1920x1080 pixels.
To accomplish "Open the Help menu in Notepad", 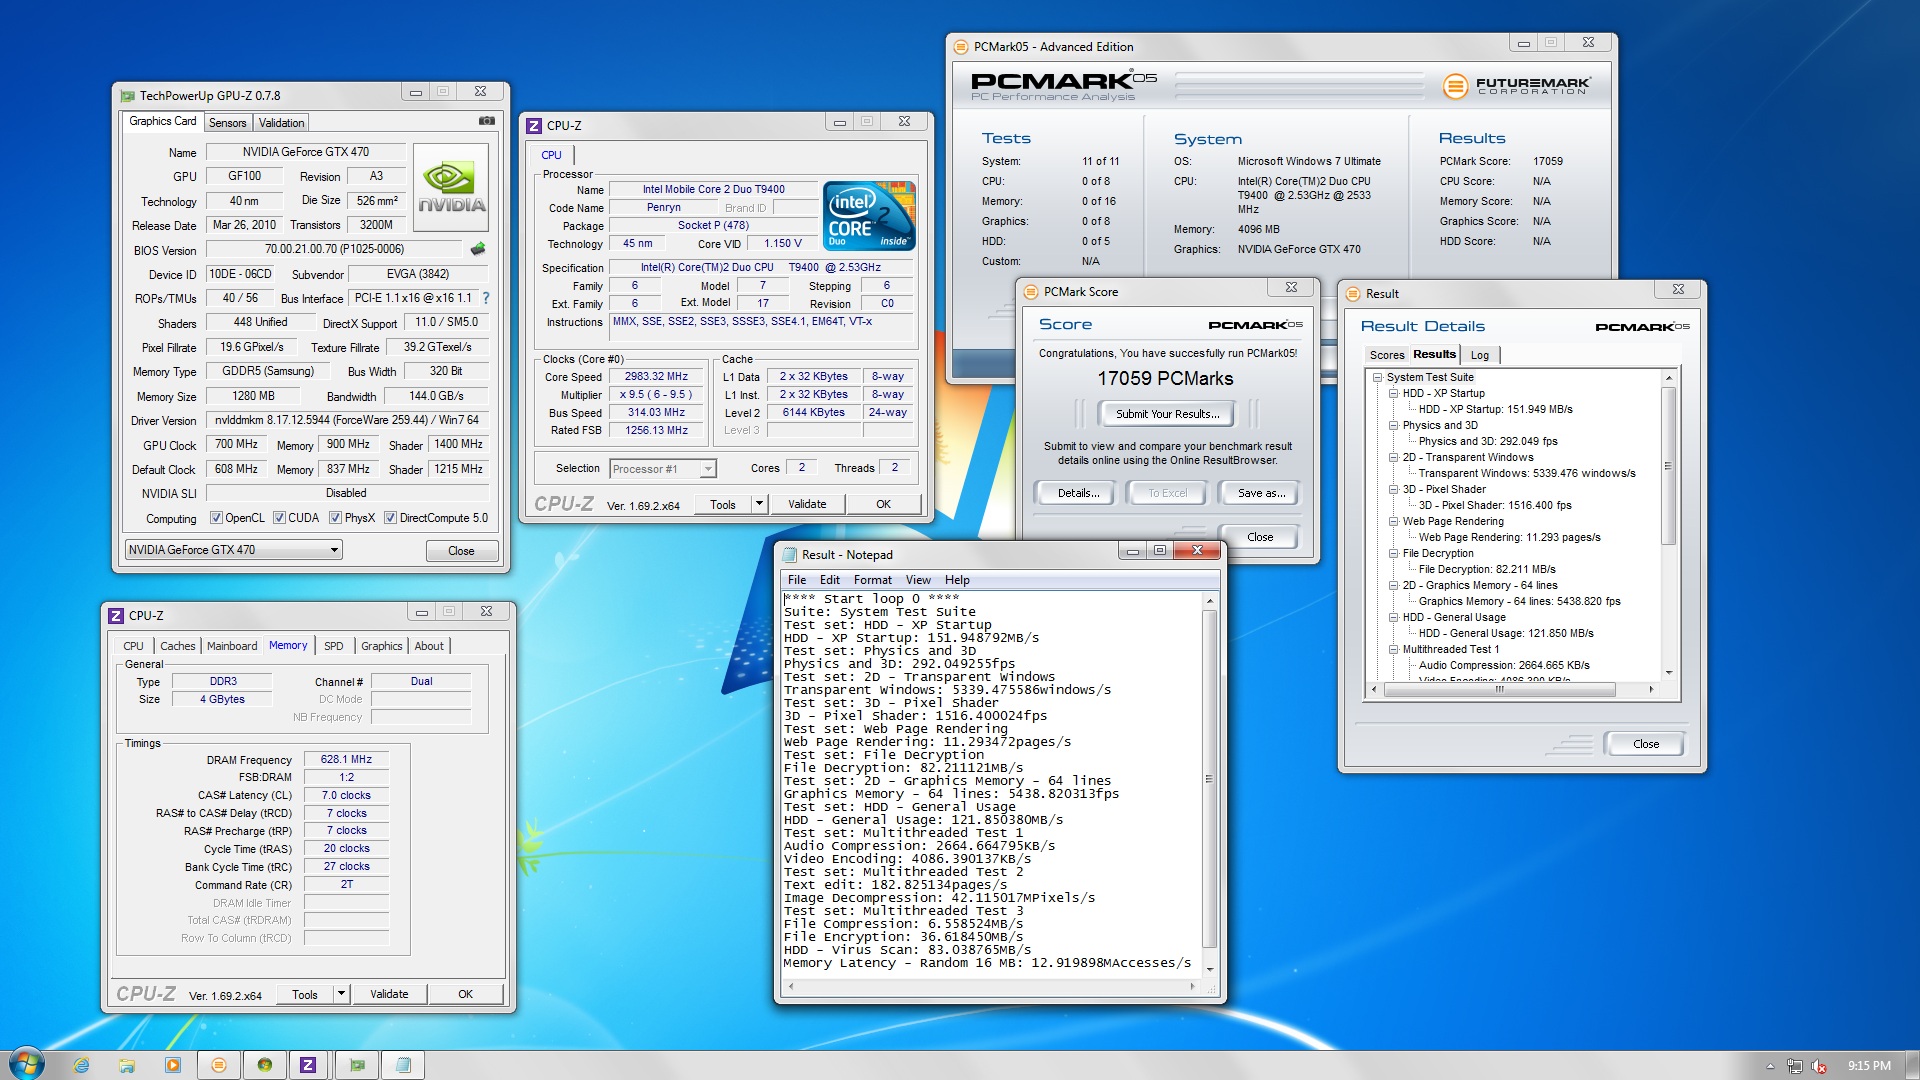I will (x=957, y=580).
